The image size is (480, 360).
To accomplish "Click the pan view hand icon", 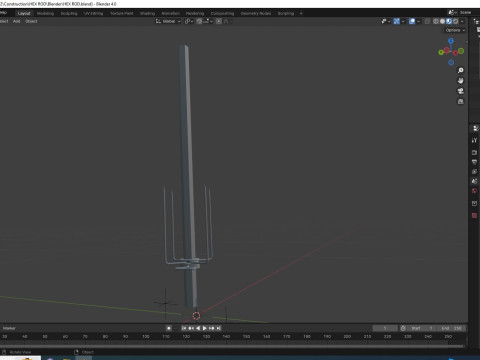I will pos(461,81).
